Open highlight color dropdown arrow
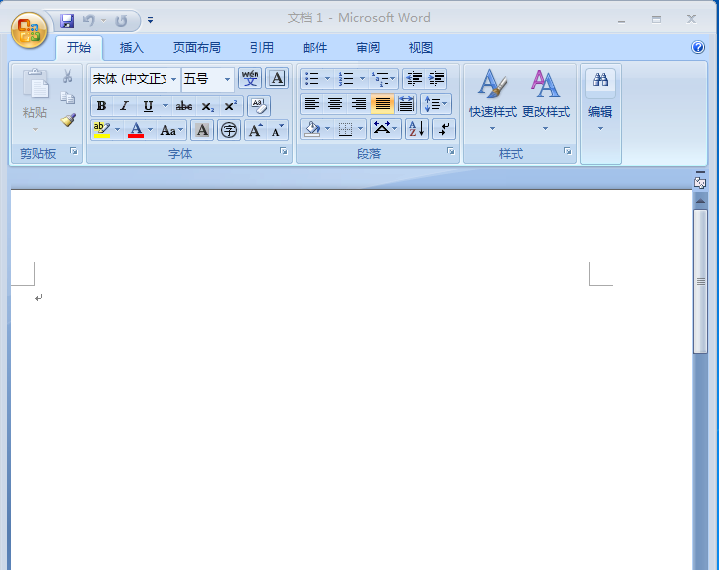Image resolution: width=719 pixels, height=570 pixels. (117, 130)
